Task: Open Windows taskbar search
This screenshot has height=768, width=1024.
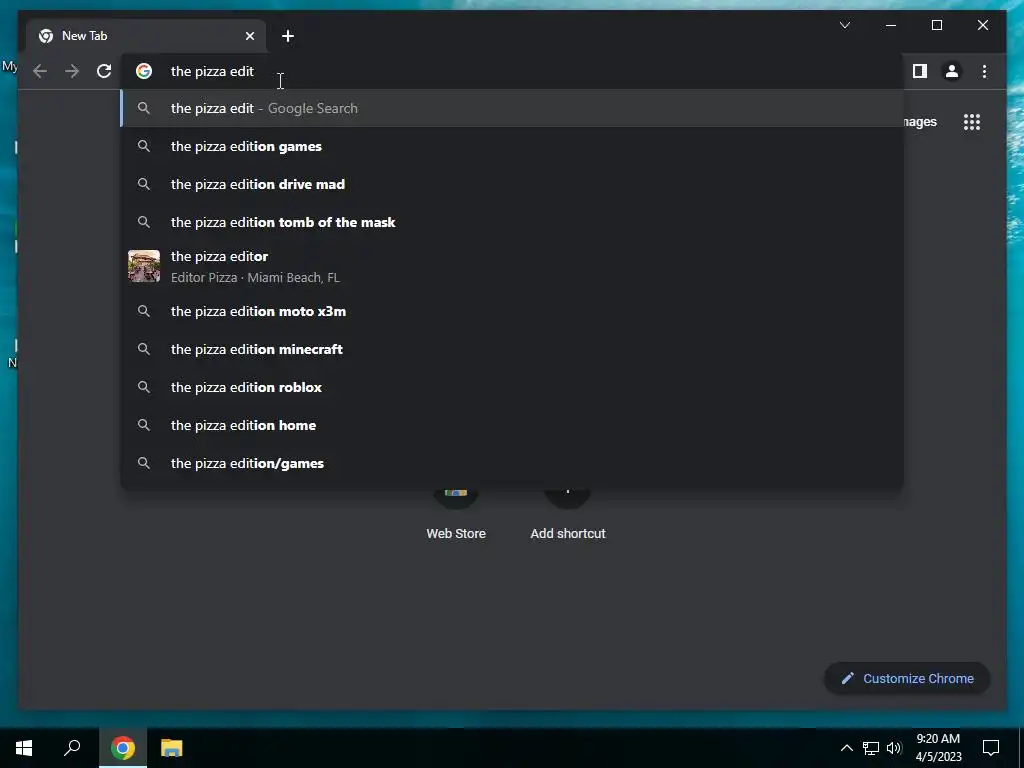Action: [x=72, y=748]
